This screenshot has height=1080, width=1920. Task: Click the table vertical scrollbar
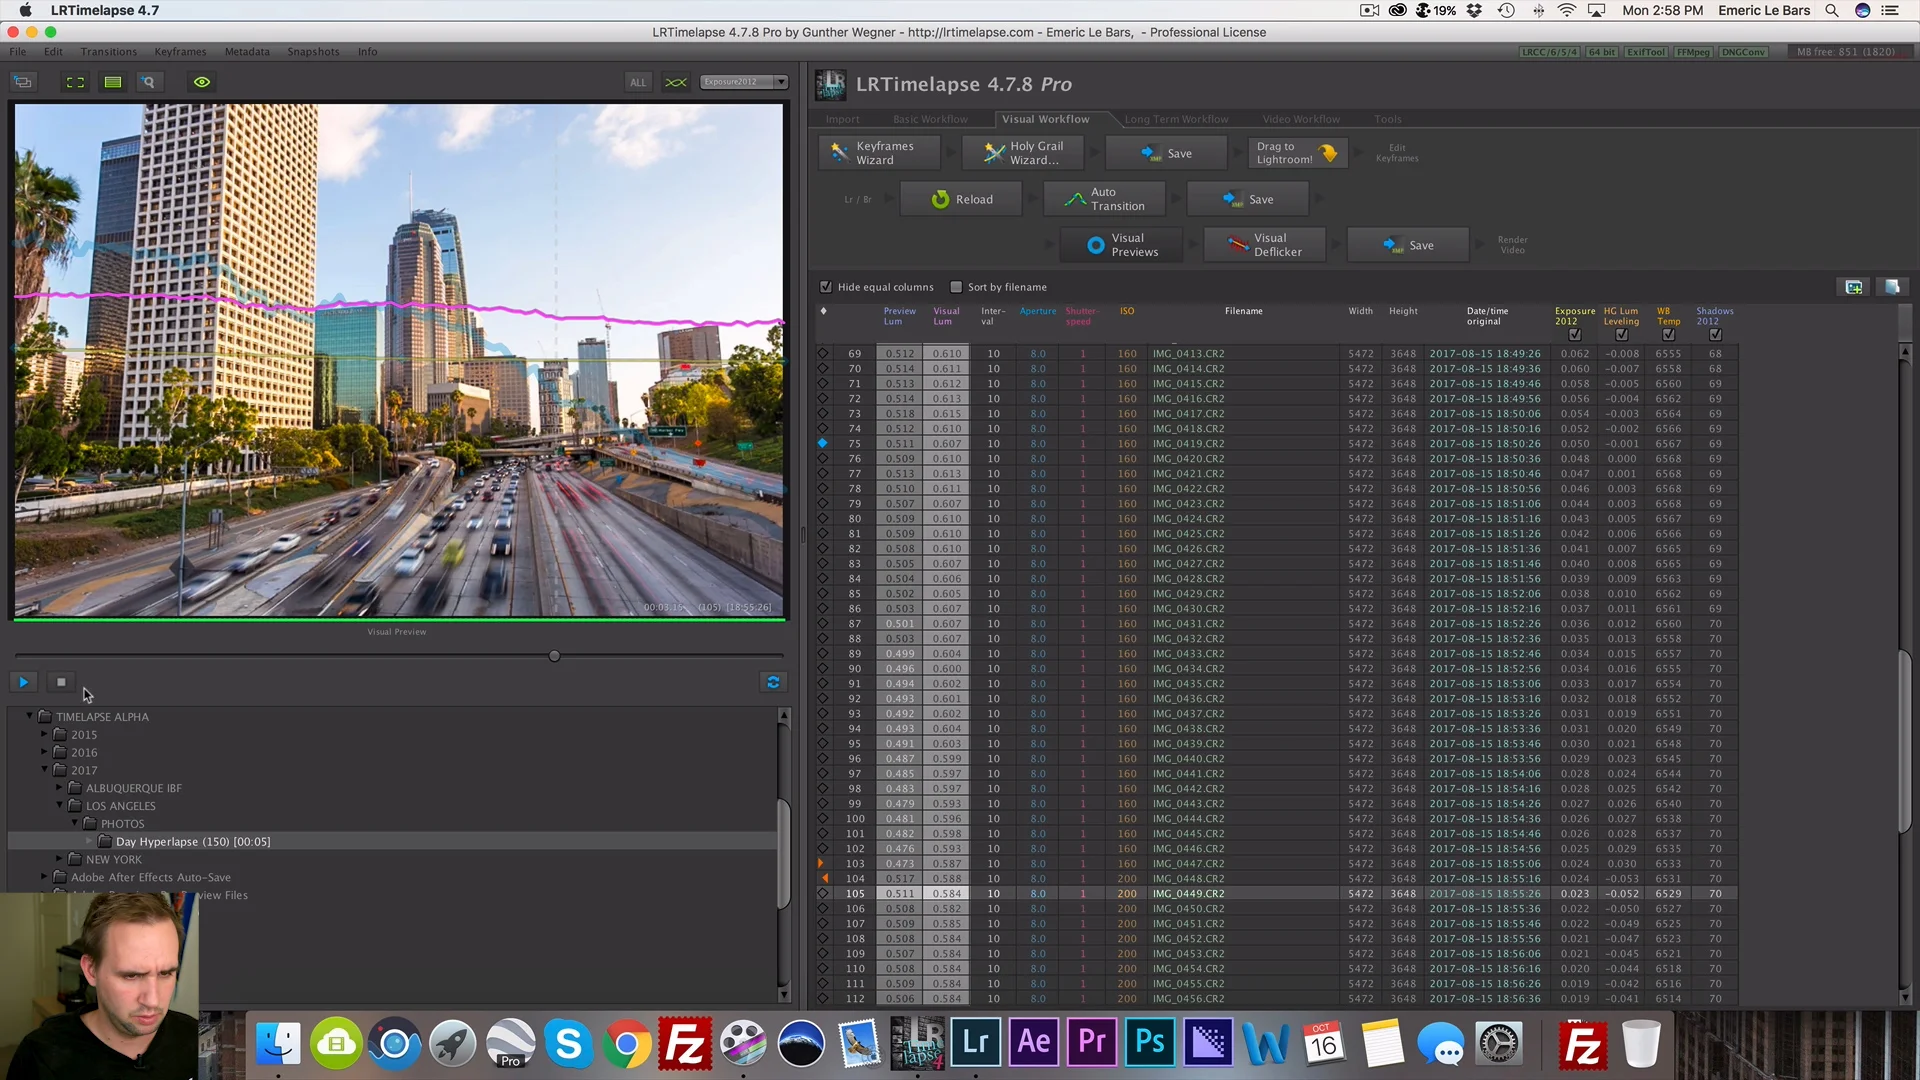click(x=1904, y=740)
